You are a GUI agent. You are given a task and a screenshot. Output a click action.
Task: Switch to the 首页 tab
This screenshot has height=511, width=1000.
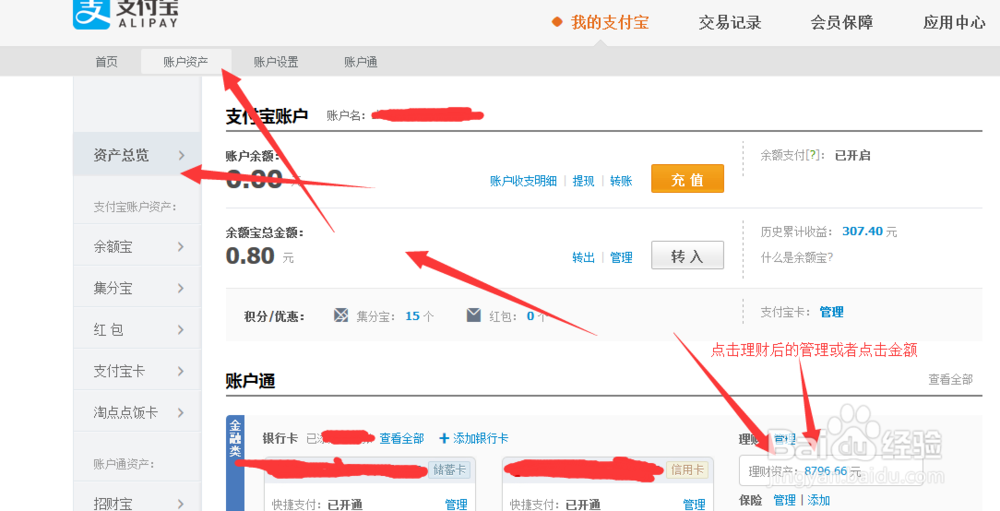click(x=107, y=62)
